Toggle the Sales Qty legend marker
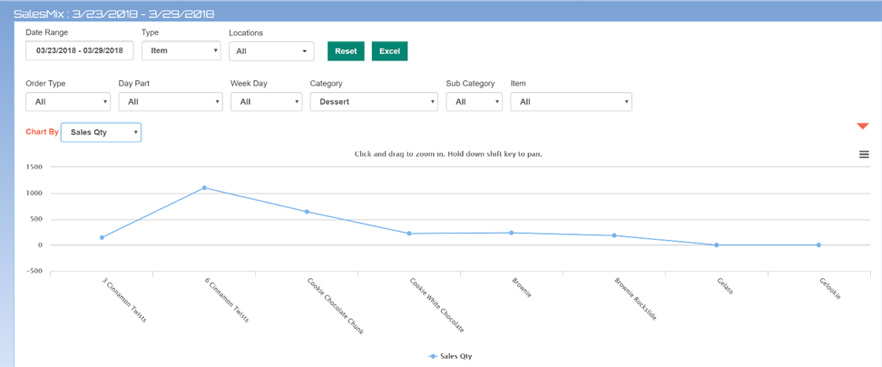882x367 pixels. 433,357
